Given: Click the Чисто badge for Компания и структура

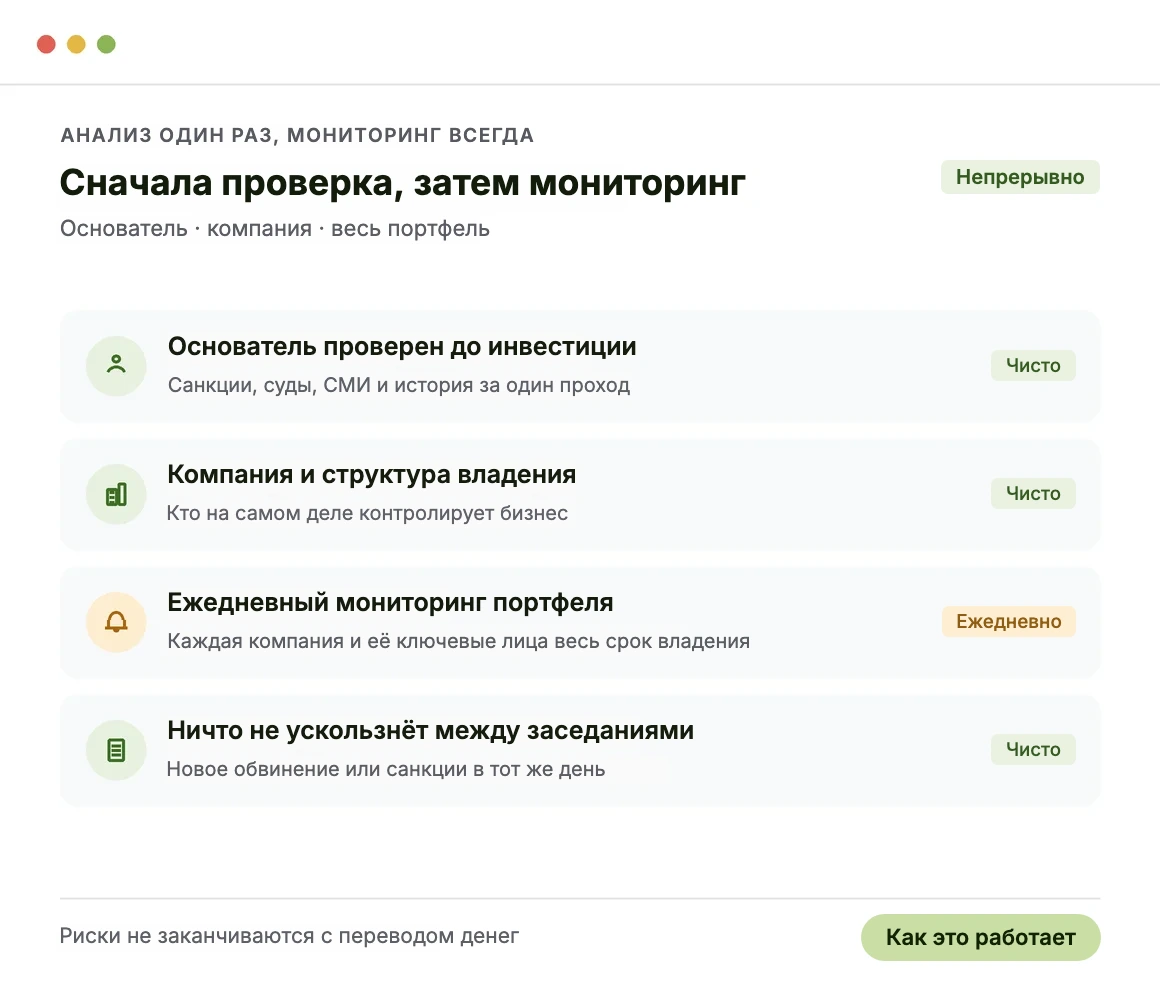Looking at the screenshot, I should pyautogui.click(x=1033, y=493).
